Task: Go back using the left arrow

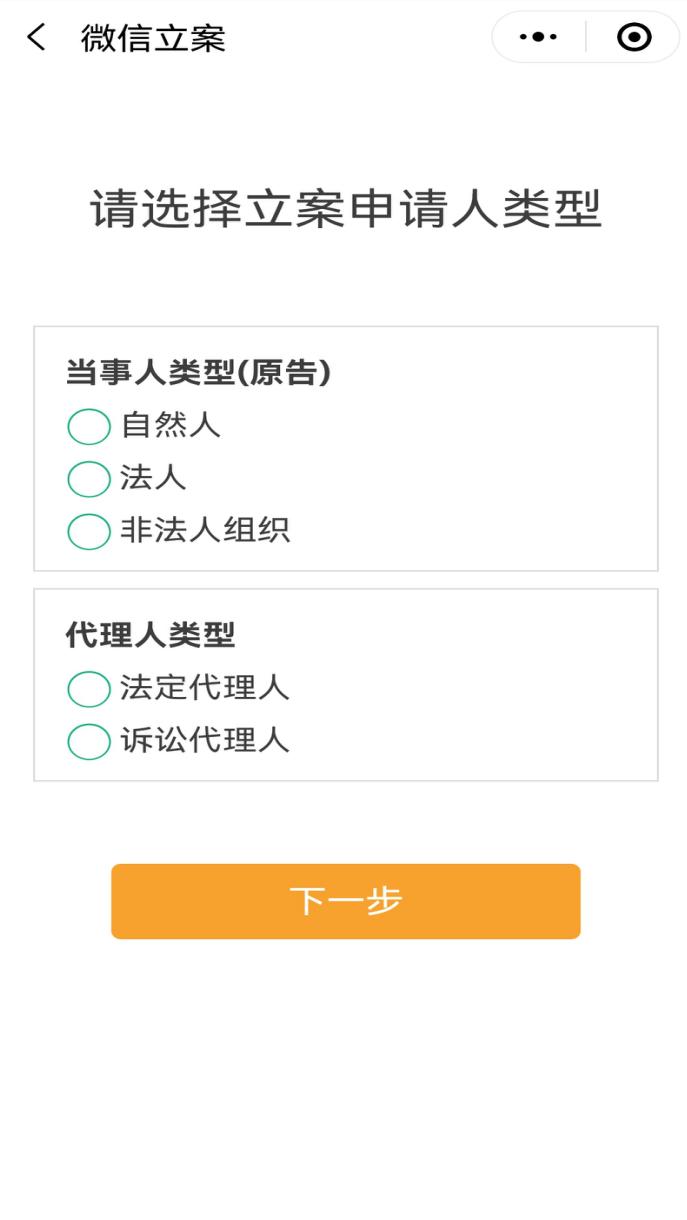Action: tap(37, 38)
